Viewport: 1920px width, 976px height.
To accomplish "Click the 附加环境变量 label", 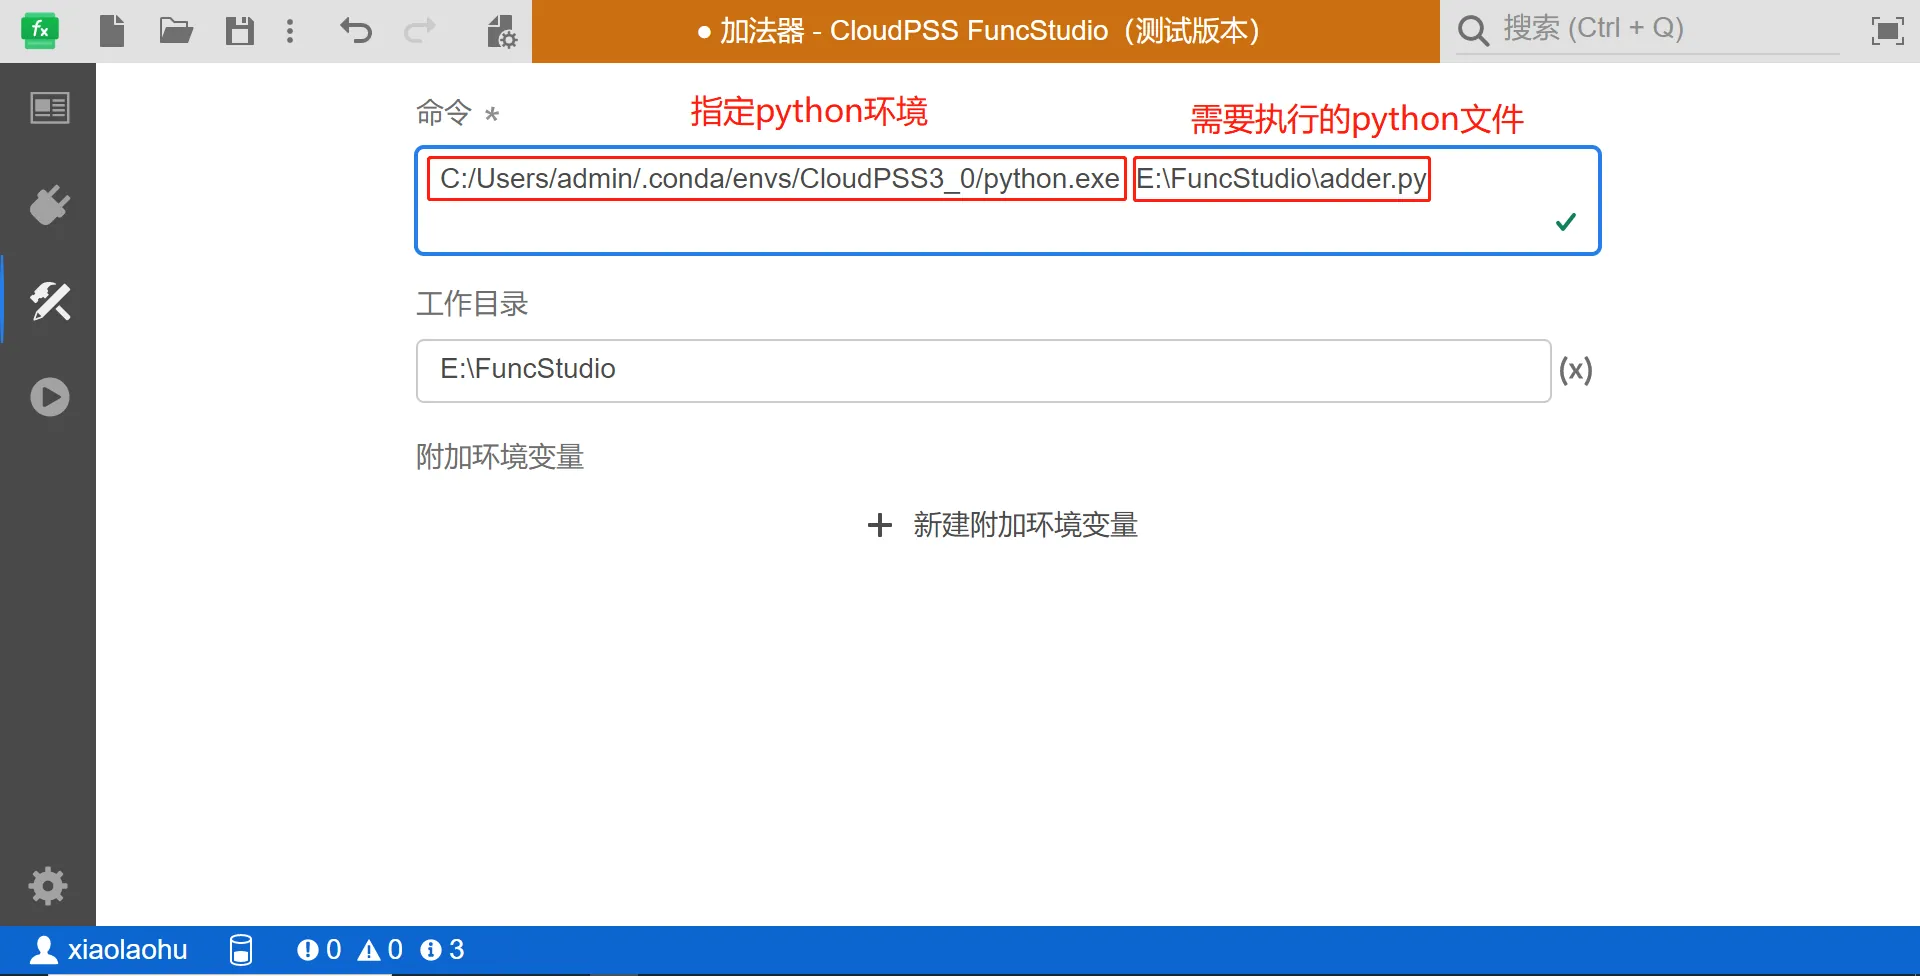I will [500, 457].
